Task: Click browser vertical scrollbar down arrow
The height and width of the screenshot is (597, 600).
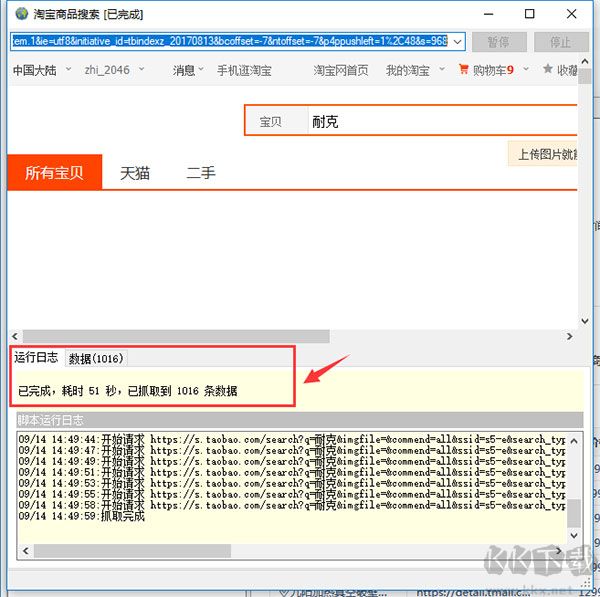Action: 584,321
